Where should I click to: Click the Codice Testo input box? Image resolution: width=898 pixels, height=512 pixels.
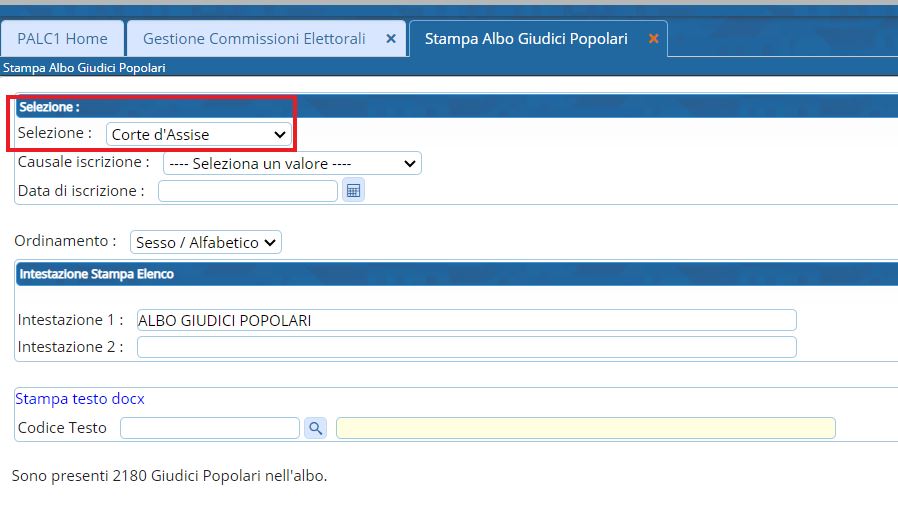click(x=210, y=428)
